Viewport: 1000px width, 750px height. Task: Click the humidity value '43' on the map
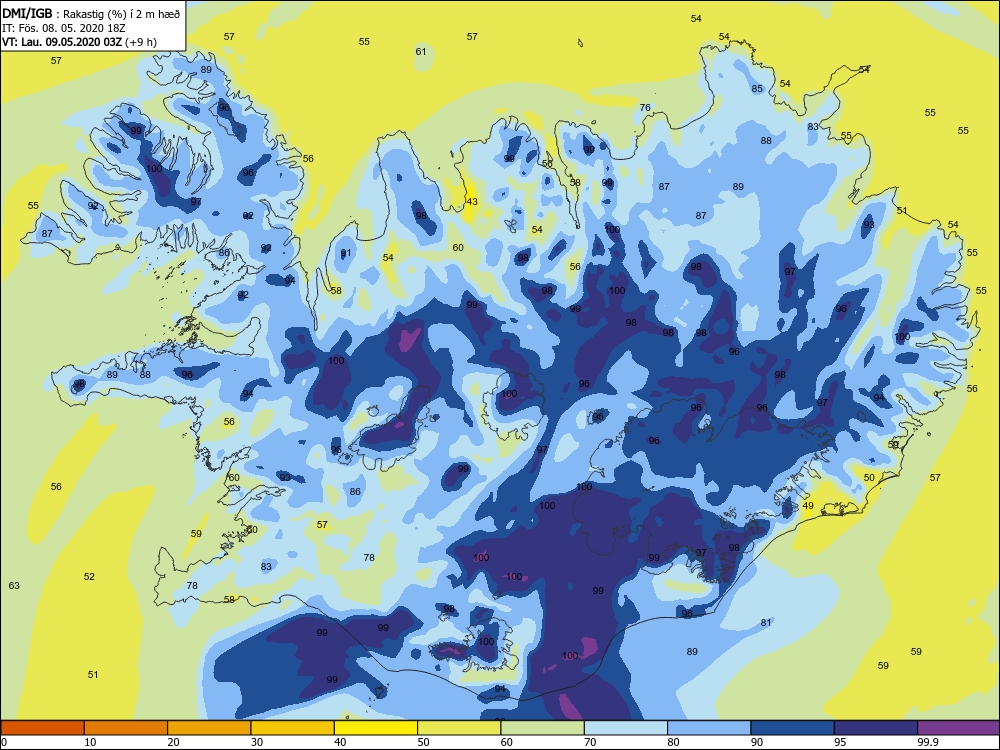472,202
